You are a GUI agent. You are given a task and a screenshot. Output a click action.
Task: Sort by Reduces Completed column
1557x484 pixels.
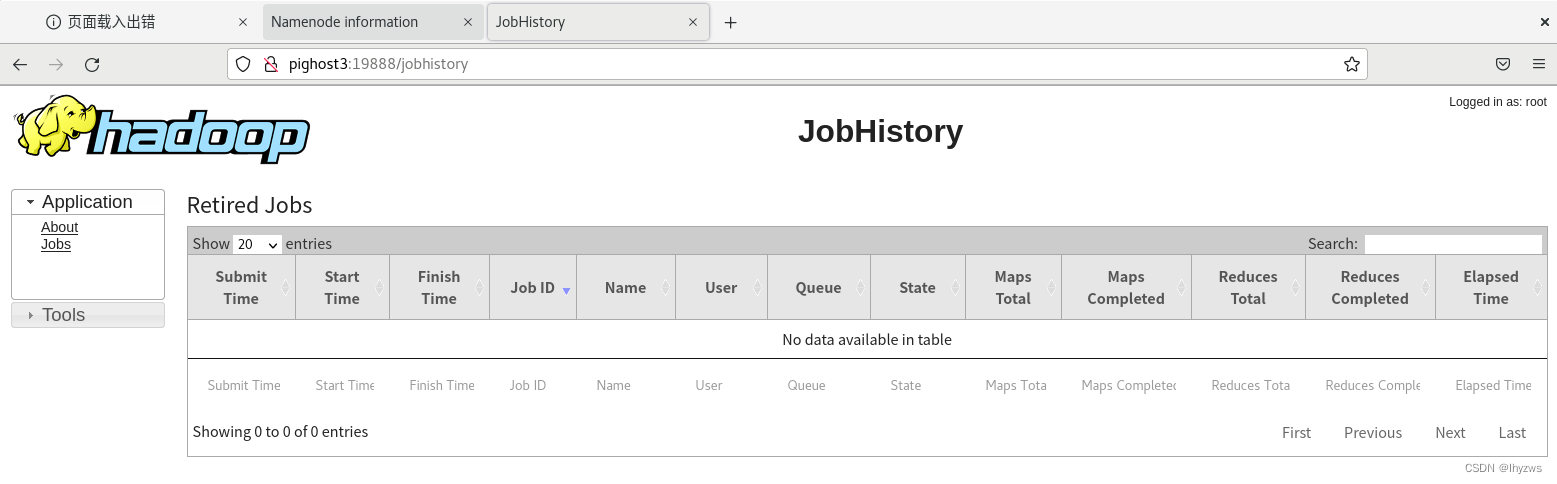1370,288
